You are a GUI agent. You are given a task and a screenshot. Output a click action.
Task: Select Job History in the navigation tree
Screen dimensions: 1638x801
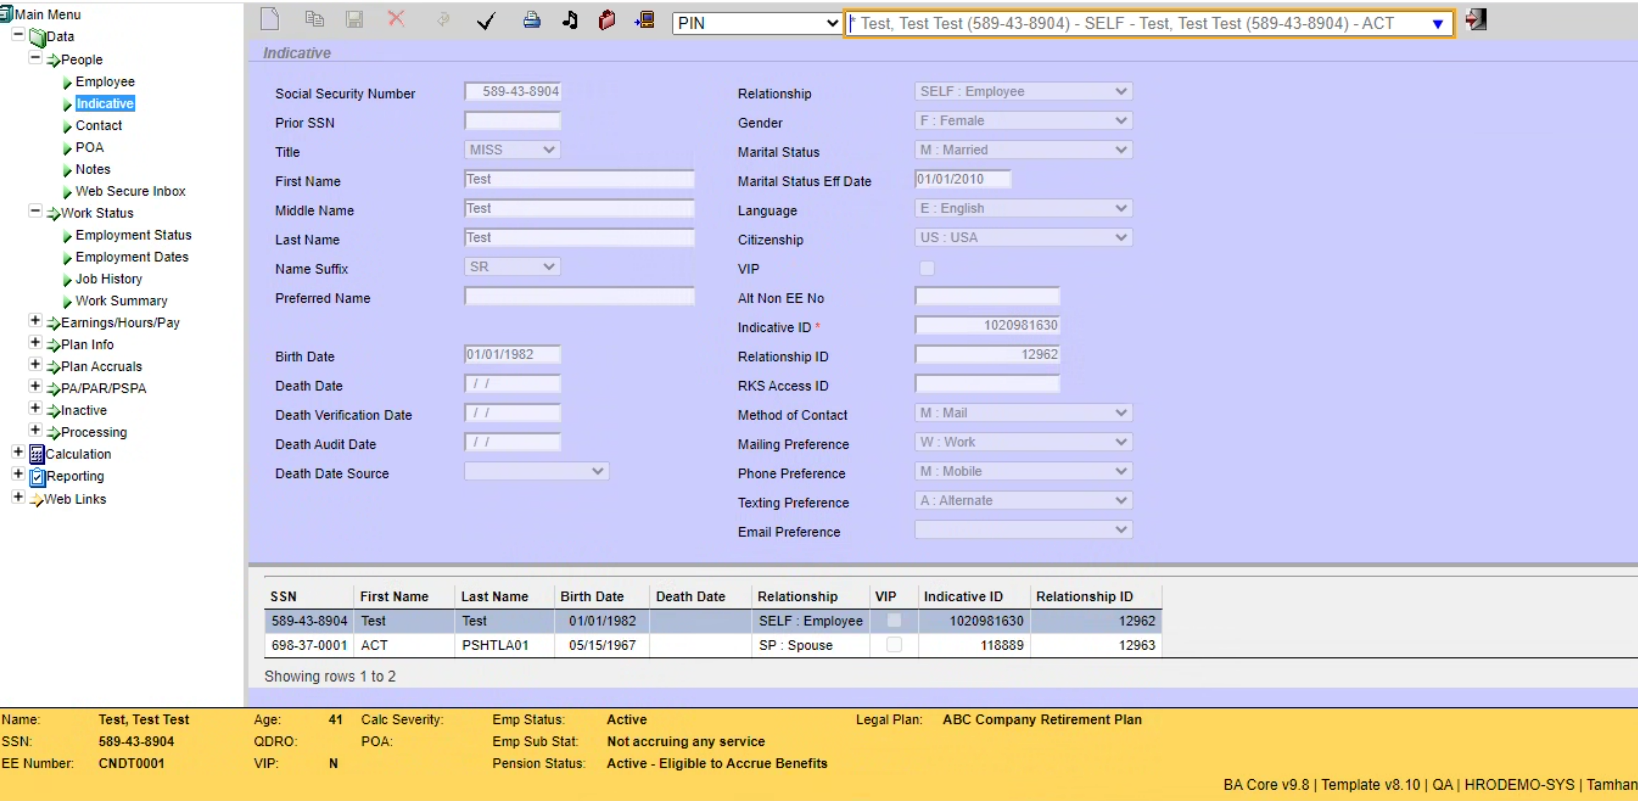point(108,279)
